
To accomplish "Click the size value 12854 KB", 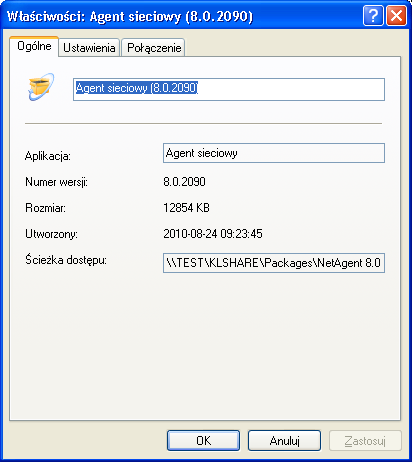I will click(x=186, y=208).
